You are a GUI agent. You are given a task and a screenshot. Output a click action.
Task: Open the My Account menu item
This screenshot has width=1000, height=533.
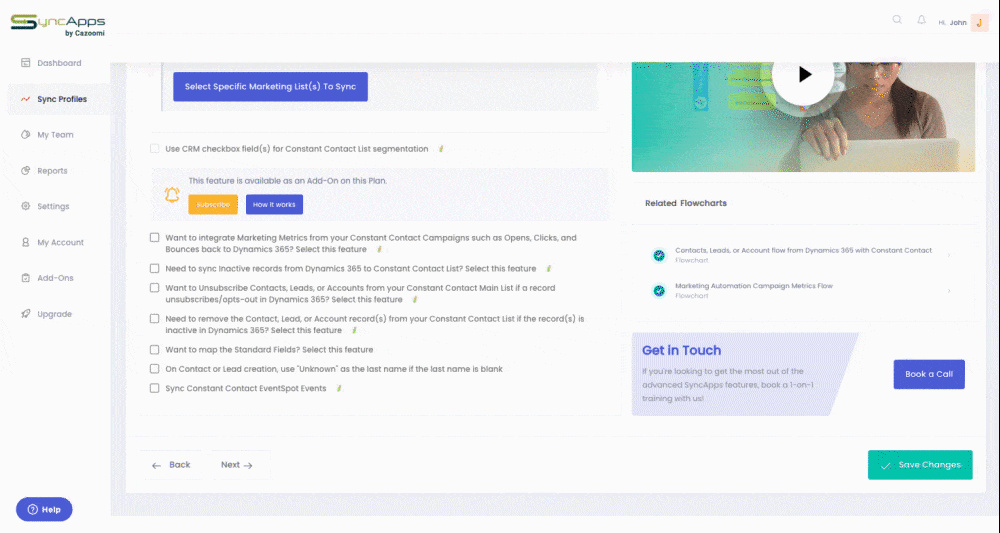(59, 242)
